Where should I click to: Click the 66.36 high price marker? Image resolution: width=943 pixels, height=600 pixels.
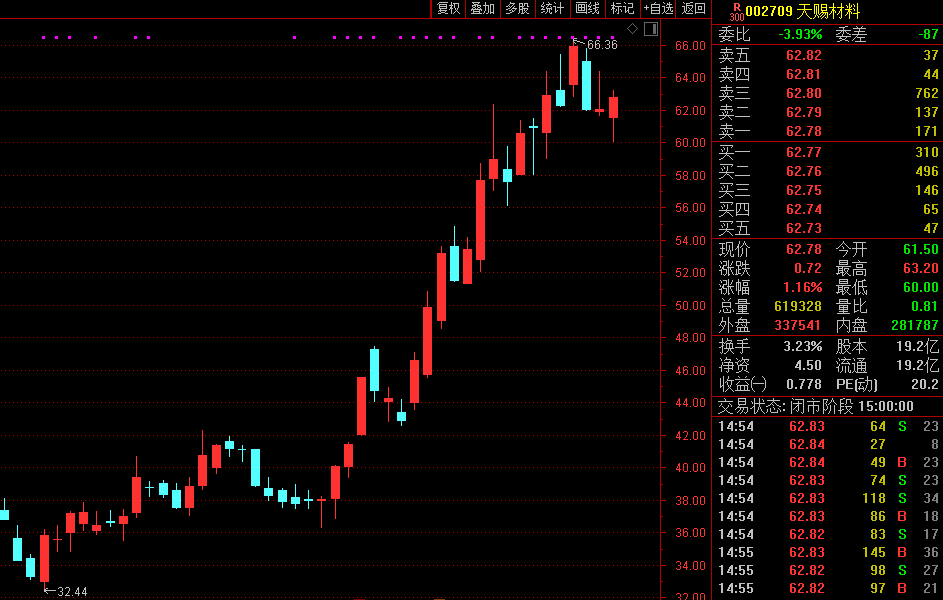click(602, 45)
